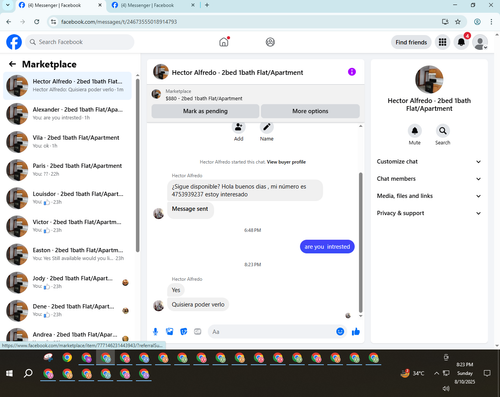
Task: Open conversation info purple icon
Action: [352, 72]
